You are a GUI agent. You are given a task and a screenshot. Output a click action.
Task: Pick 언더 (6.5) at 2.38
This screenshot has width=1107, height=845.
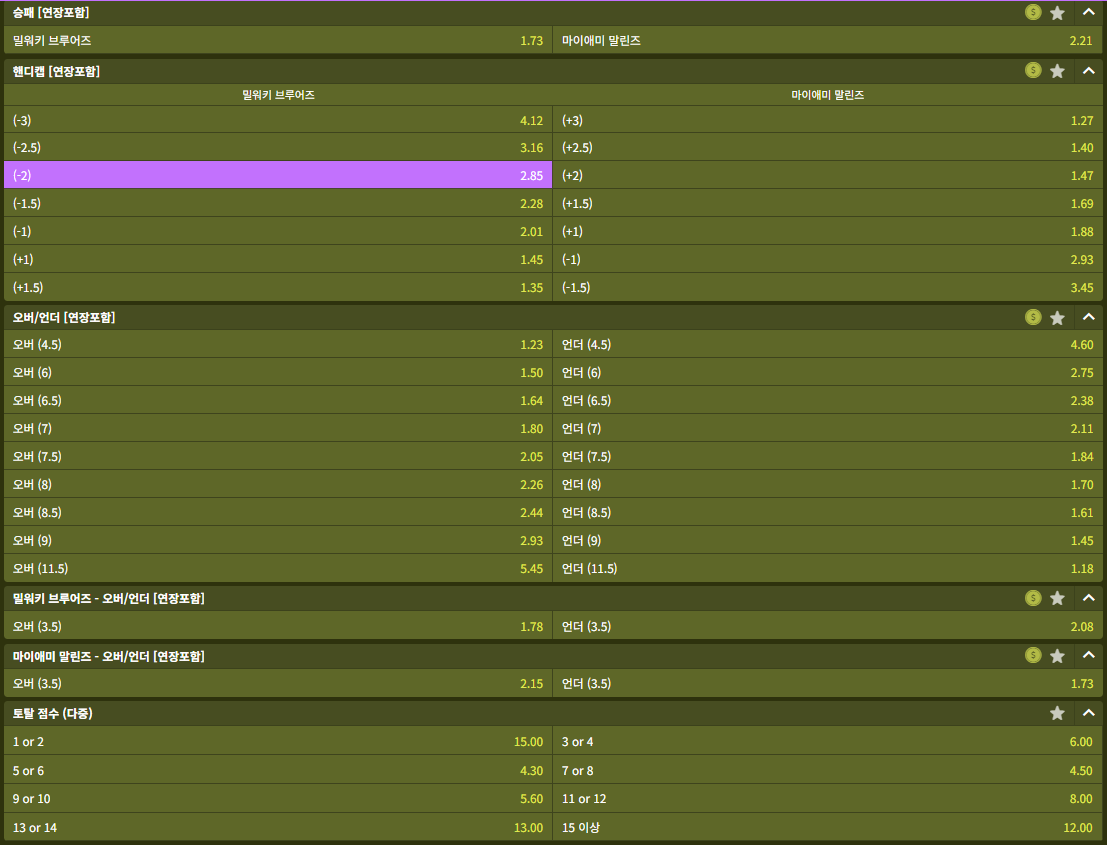tap(827, 400)
